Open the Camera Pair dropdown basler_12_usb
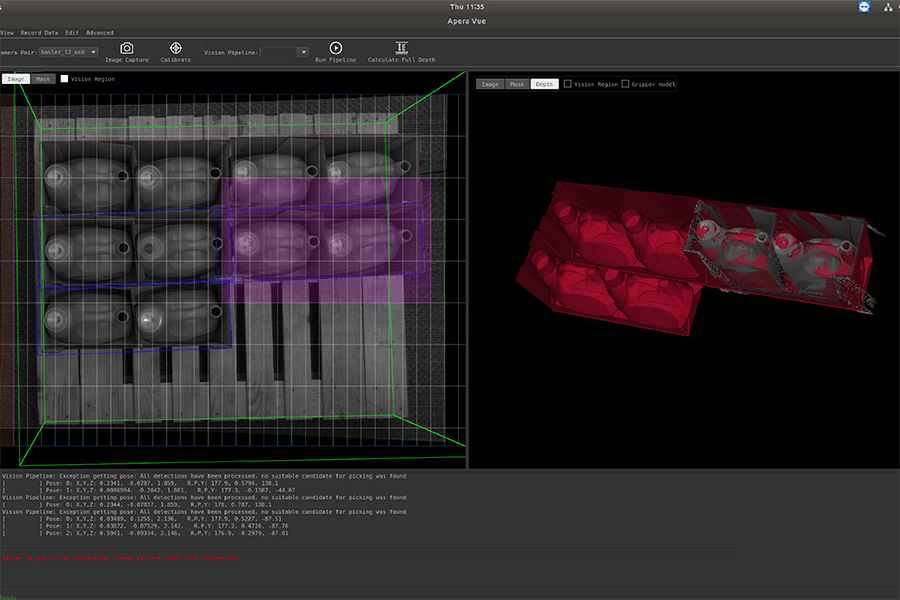Viewport: 900px width, 600px height. point(68,52)
